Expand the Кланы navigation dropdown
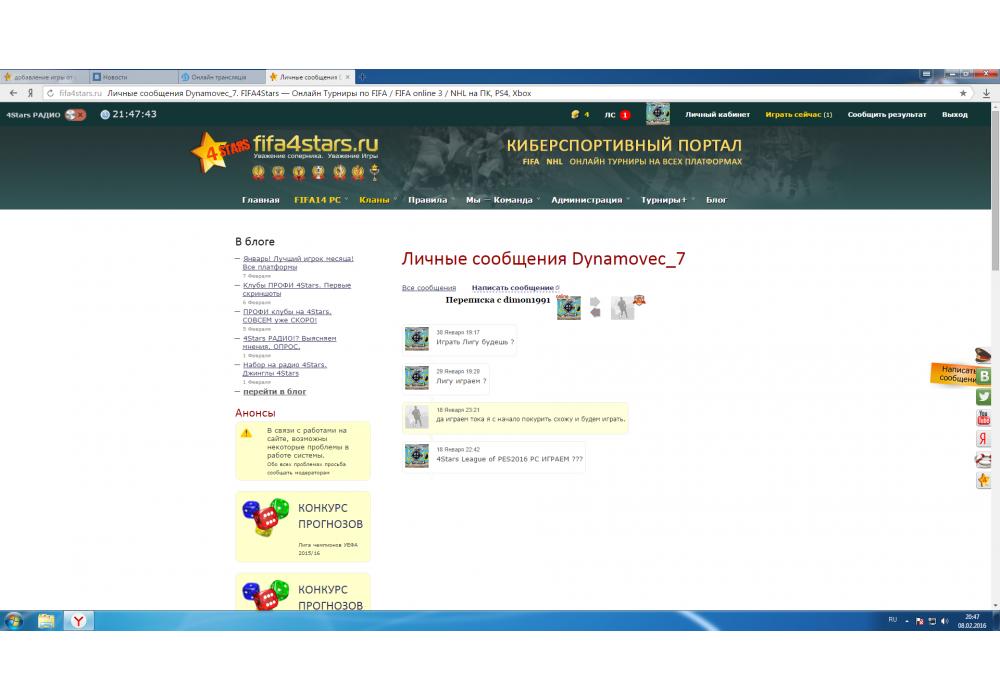Screen dimensions: 1000x700 click(x=375, y=200)
